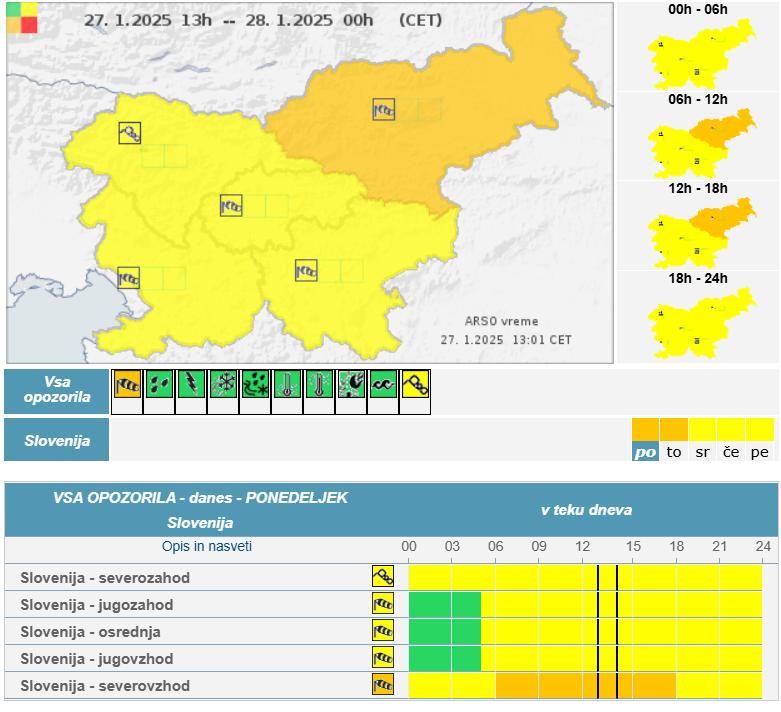Image resolution: width=781 pixels, height=712 pixels.
Task: Click the wind icon in the Slovenija - severovzhod row
Action: [x=383, y=685]
